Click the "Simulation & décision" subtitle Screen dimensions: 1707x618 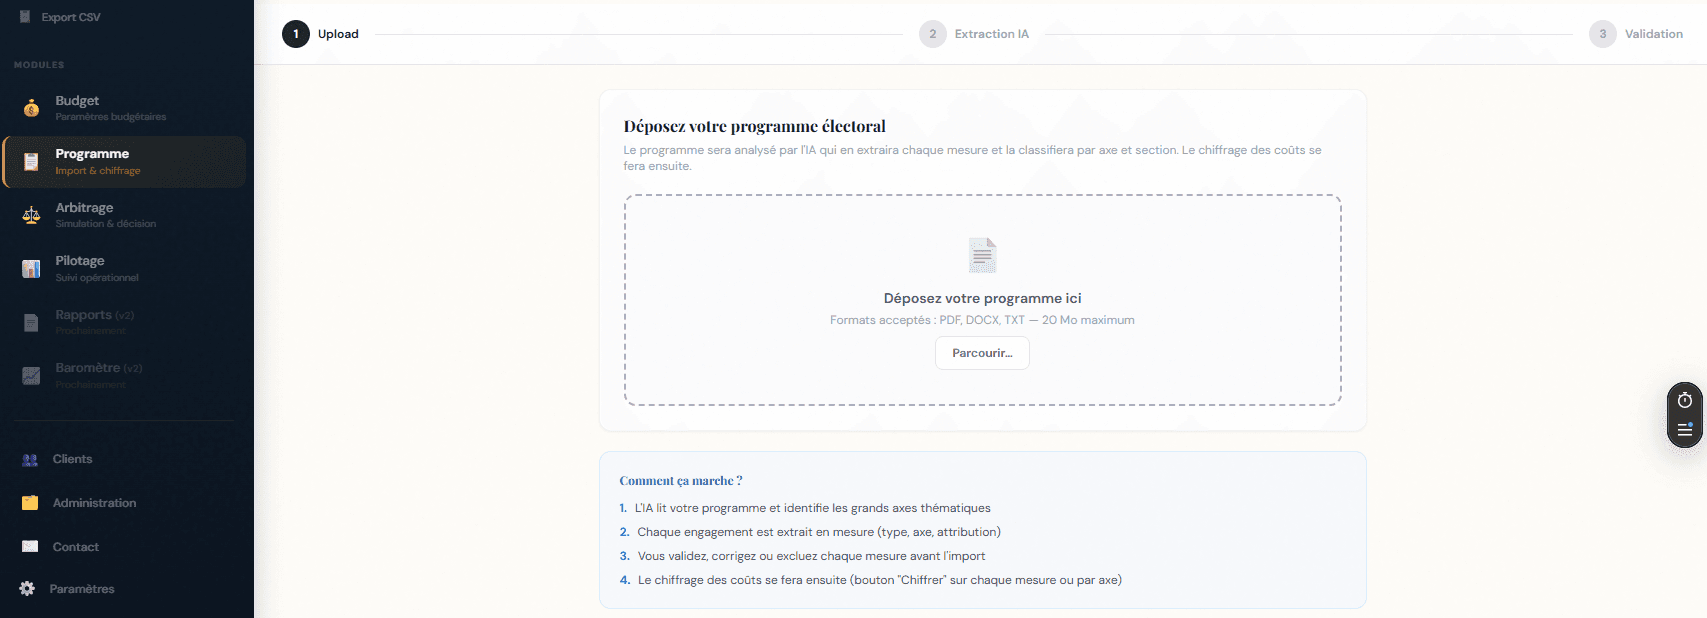click(x=106, y=224)
